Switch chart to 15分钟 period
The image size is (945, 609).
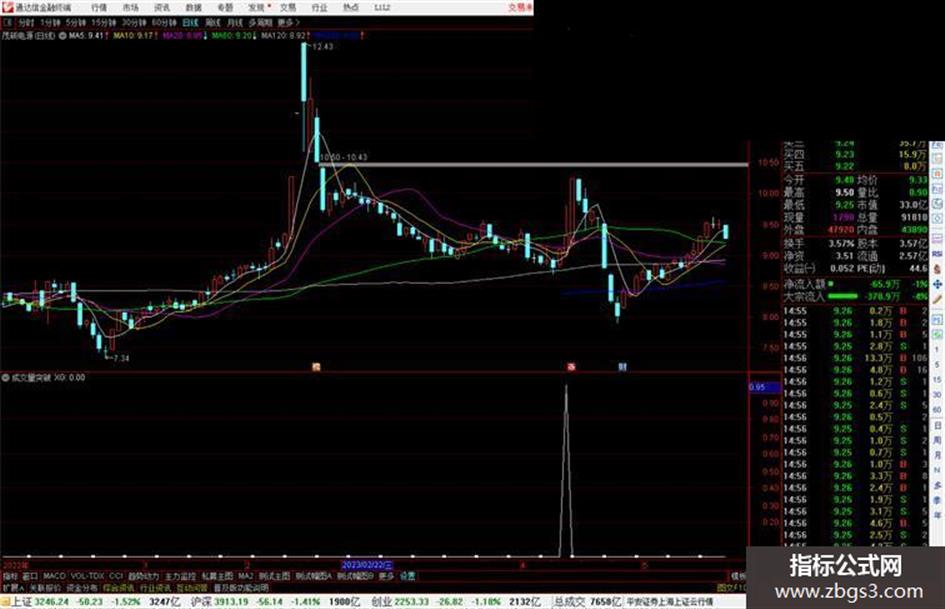point(103,23)
